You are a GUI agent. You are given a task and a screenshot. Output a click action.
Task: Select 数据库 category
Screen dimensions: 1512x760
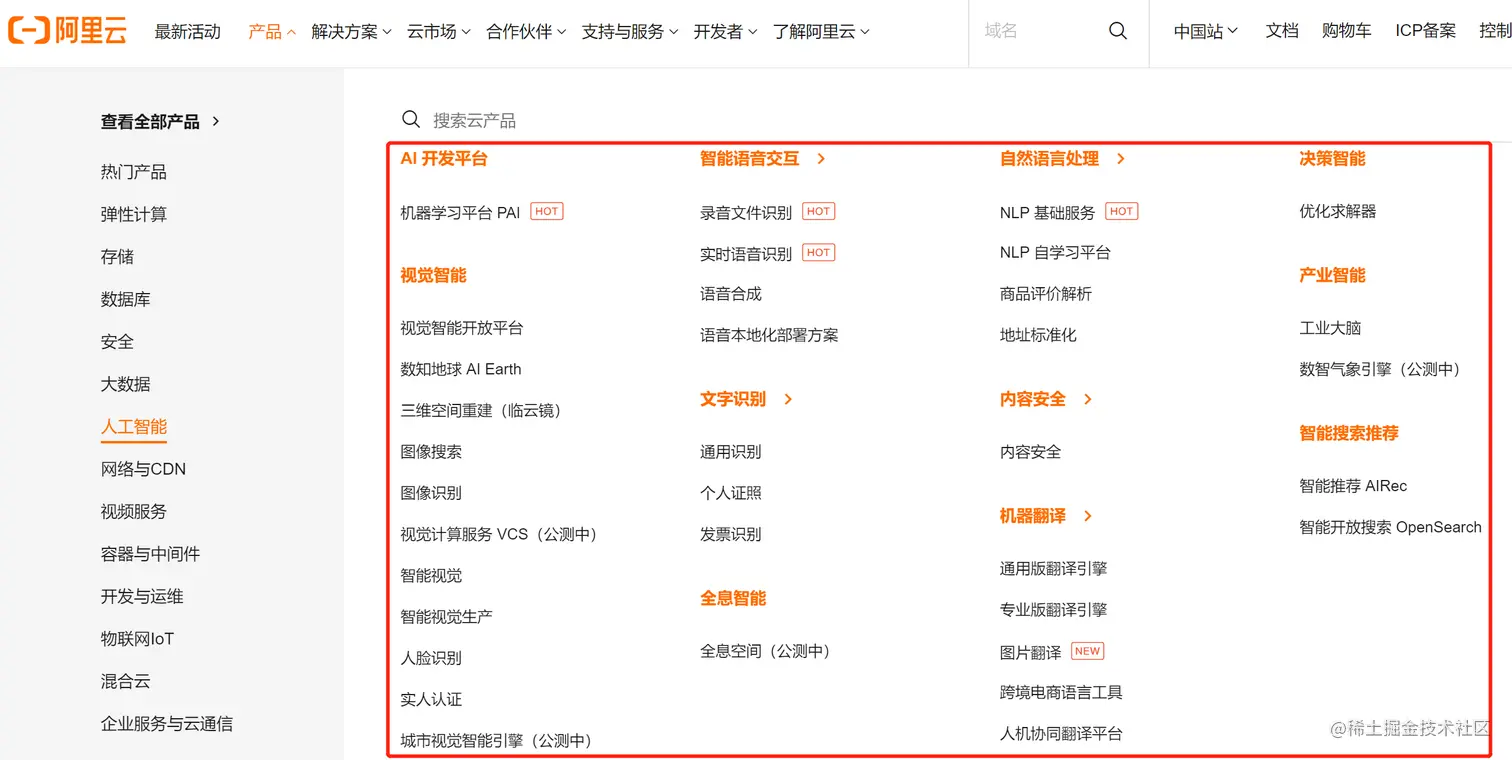(126, 299)
